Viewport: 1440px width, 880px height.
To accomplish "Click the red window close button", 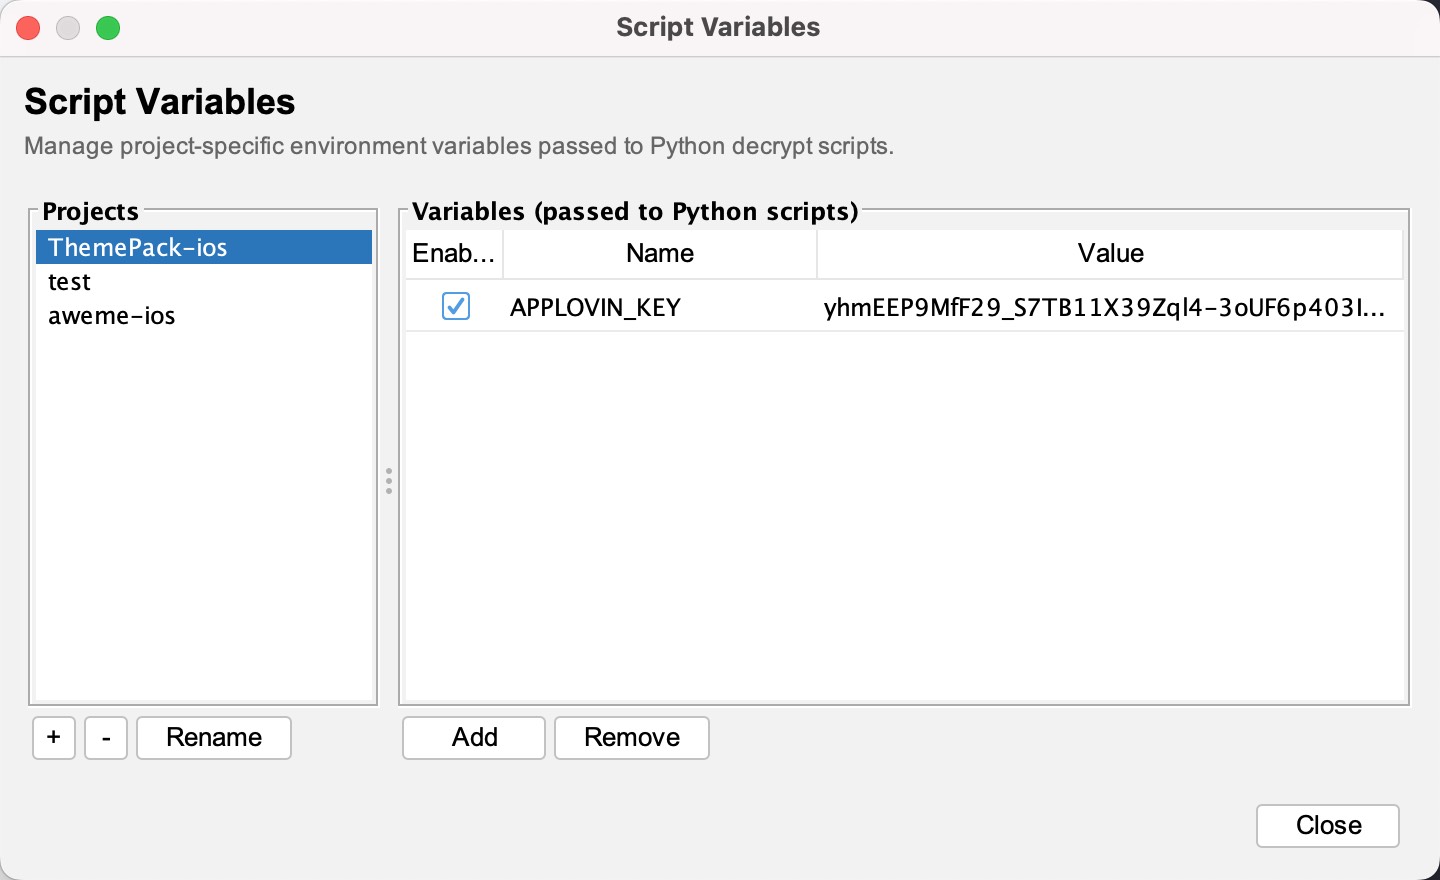I will (28, 28).
